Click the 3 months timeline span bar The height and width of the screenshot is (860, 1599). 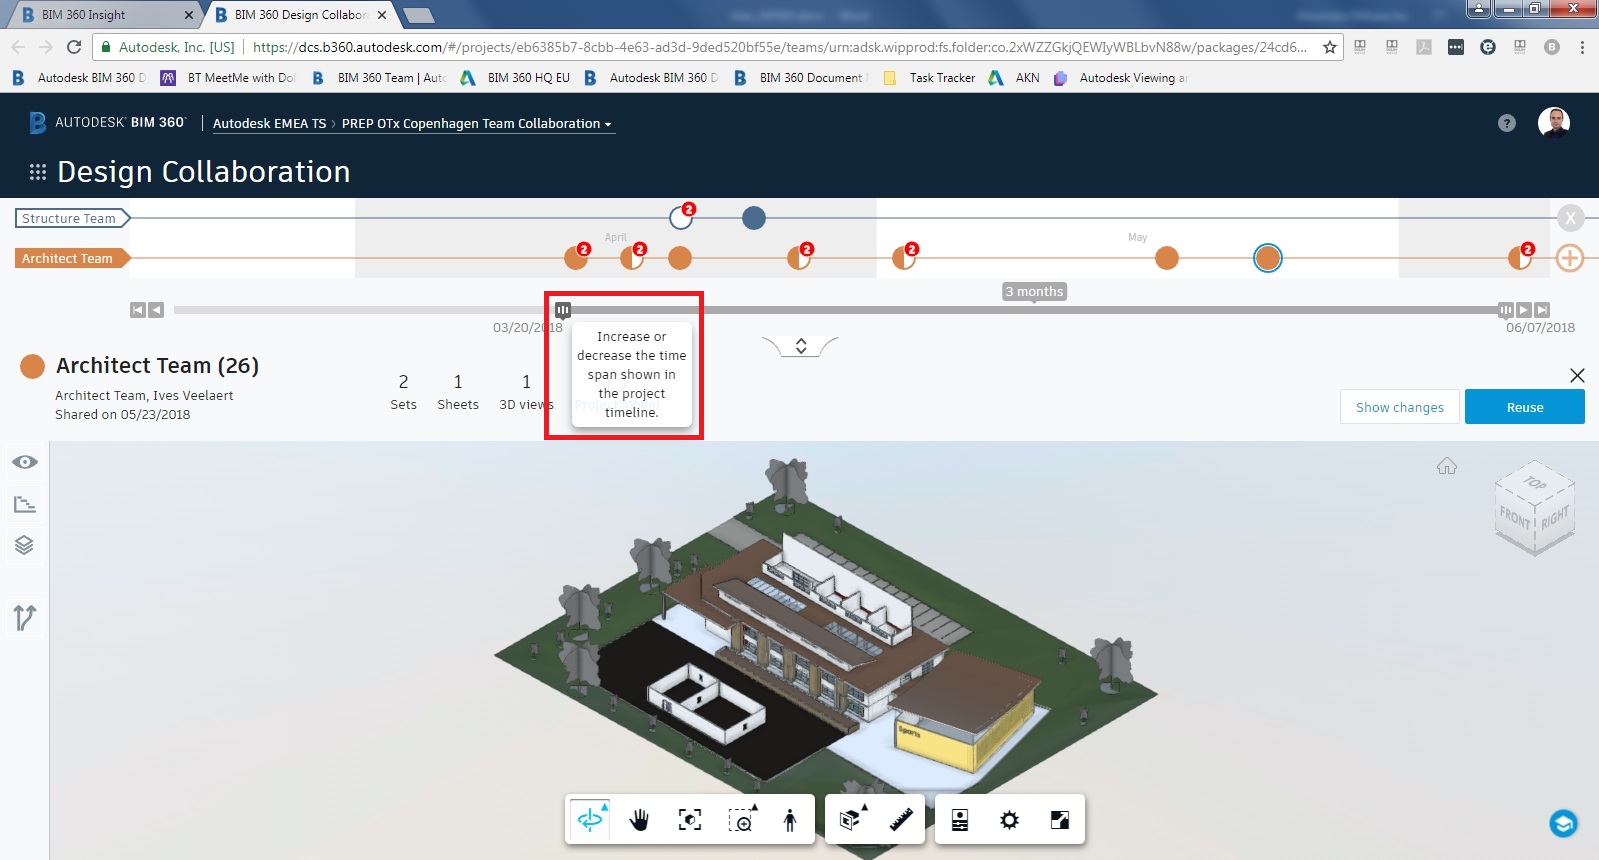[x=1034, y=310]
